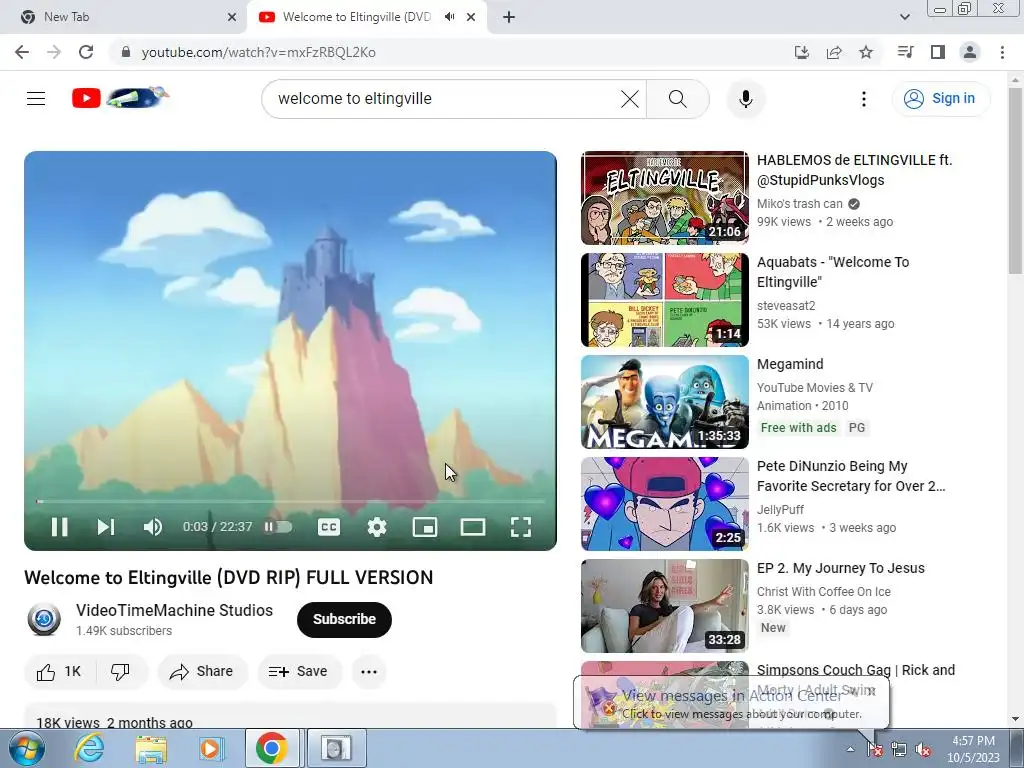The image size is (1024, 768).
Task: Open the VideoTimeMachine Studios channel avatar
Action: tap(44, 619)
